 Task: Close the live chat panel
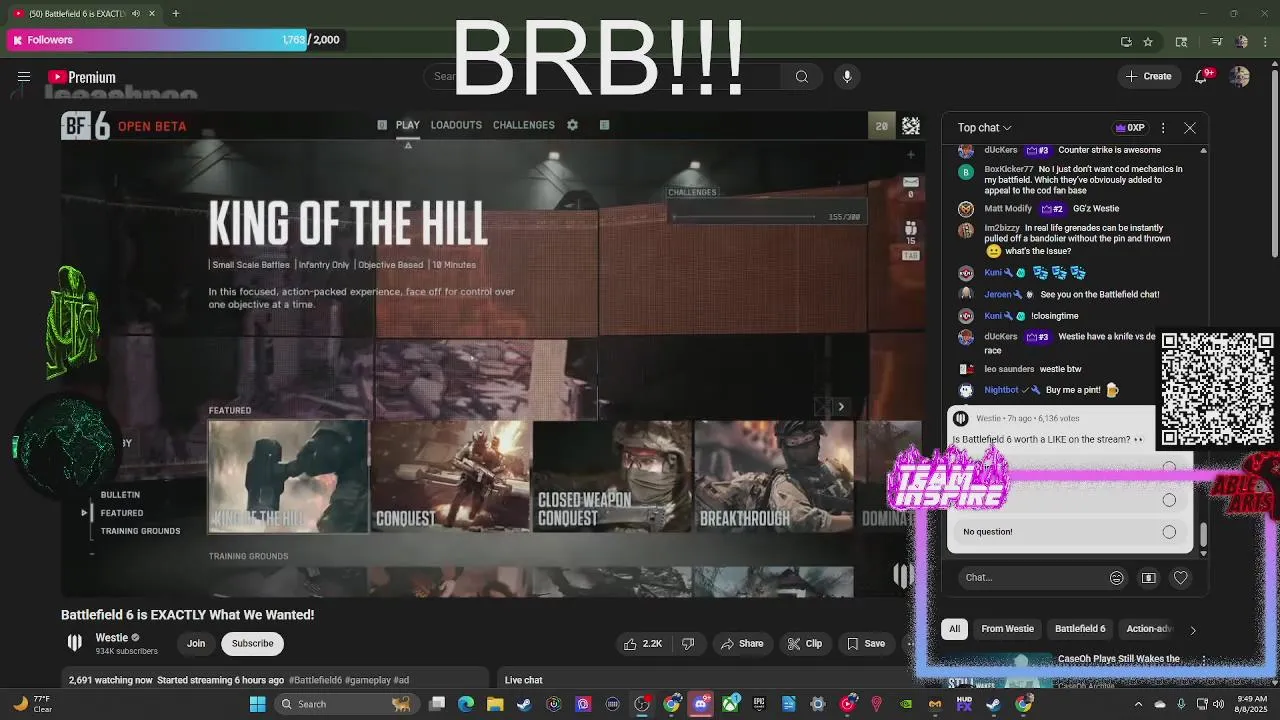(x=1190, y=128)
